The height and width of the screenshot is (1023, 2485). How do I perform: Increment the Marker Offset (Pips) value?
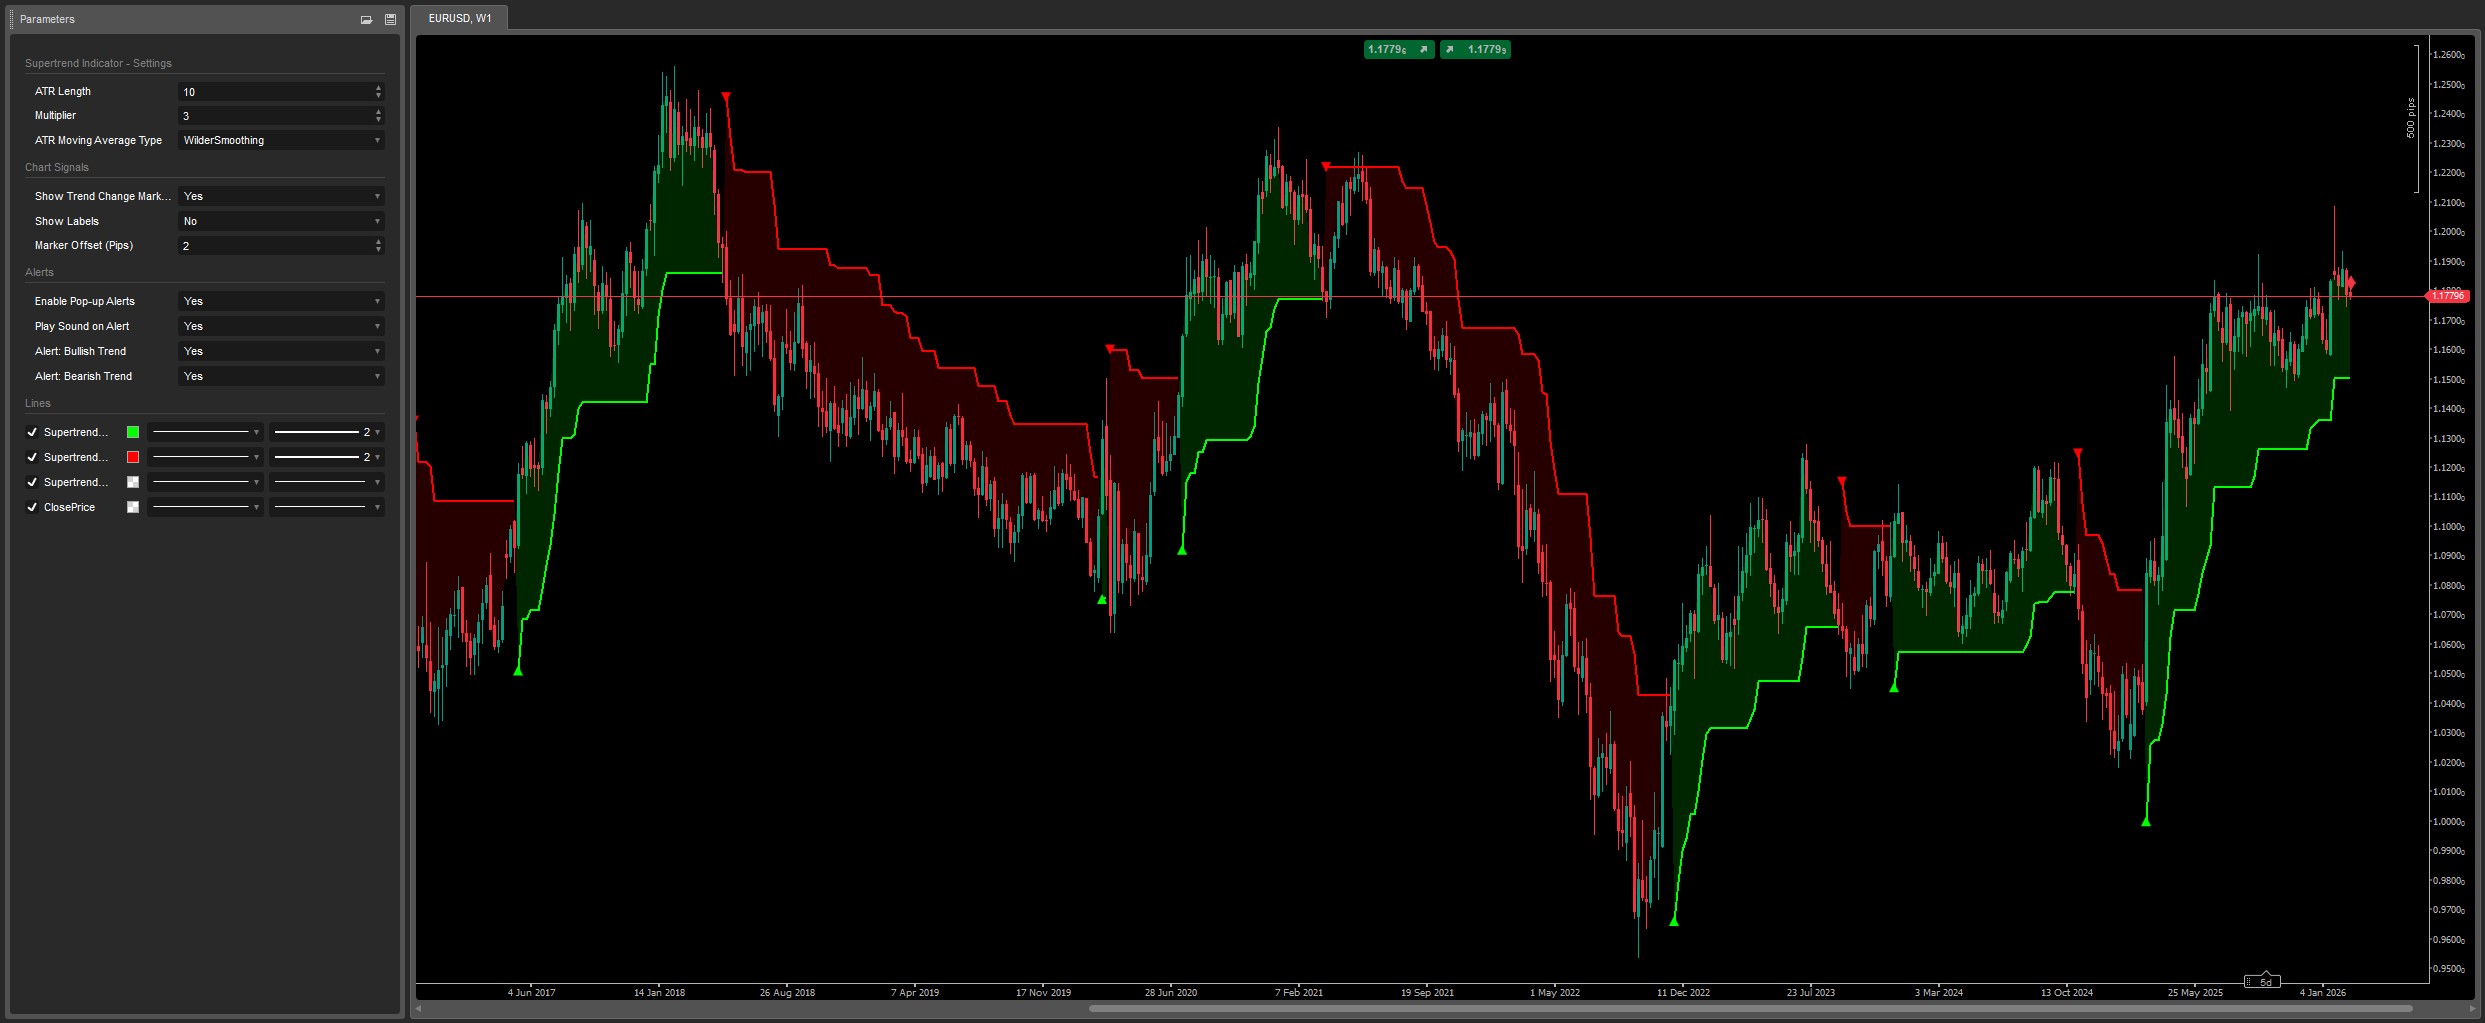[378, 241]
